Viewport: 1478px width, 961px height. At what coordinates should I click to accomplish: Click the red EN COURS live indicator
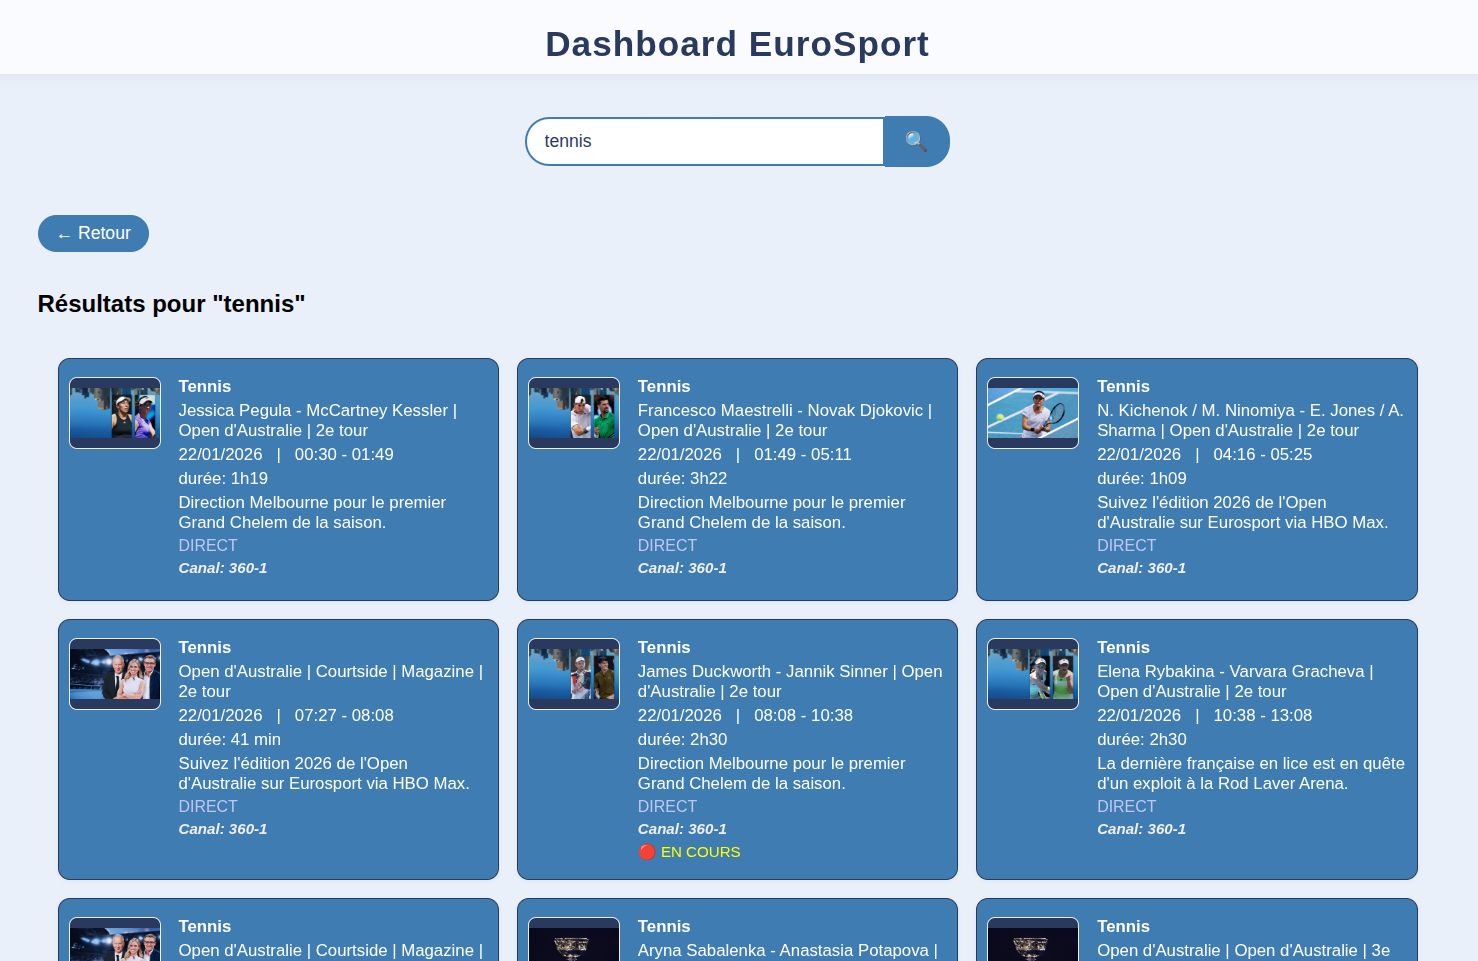690,852
